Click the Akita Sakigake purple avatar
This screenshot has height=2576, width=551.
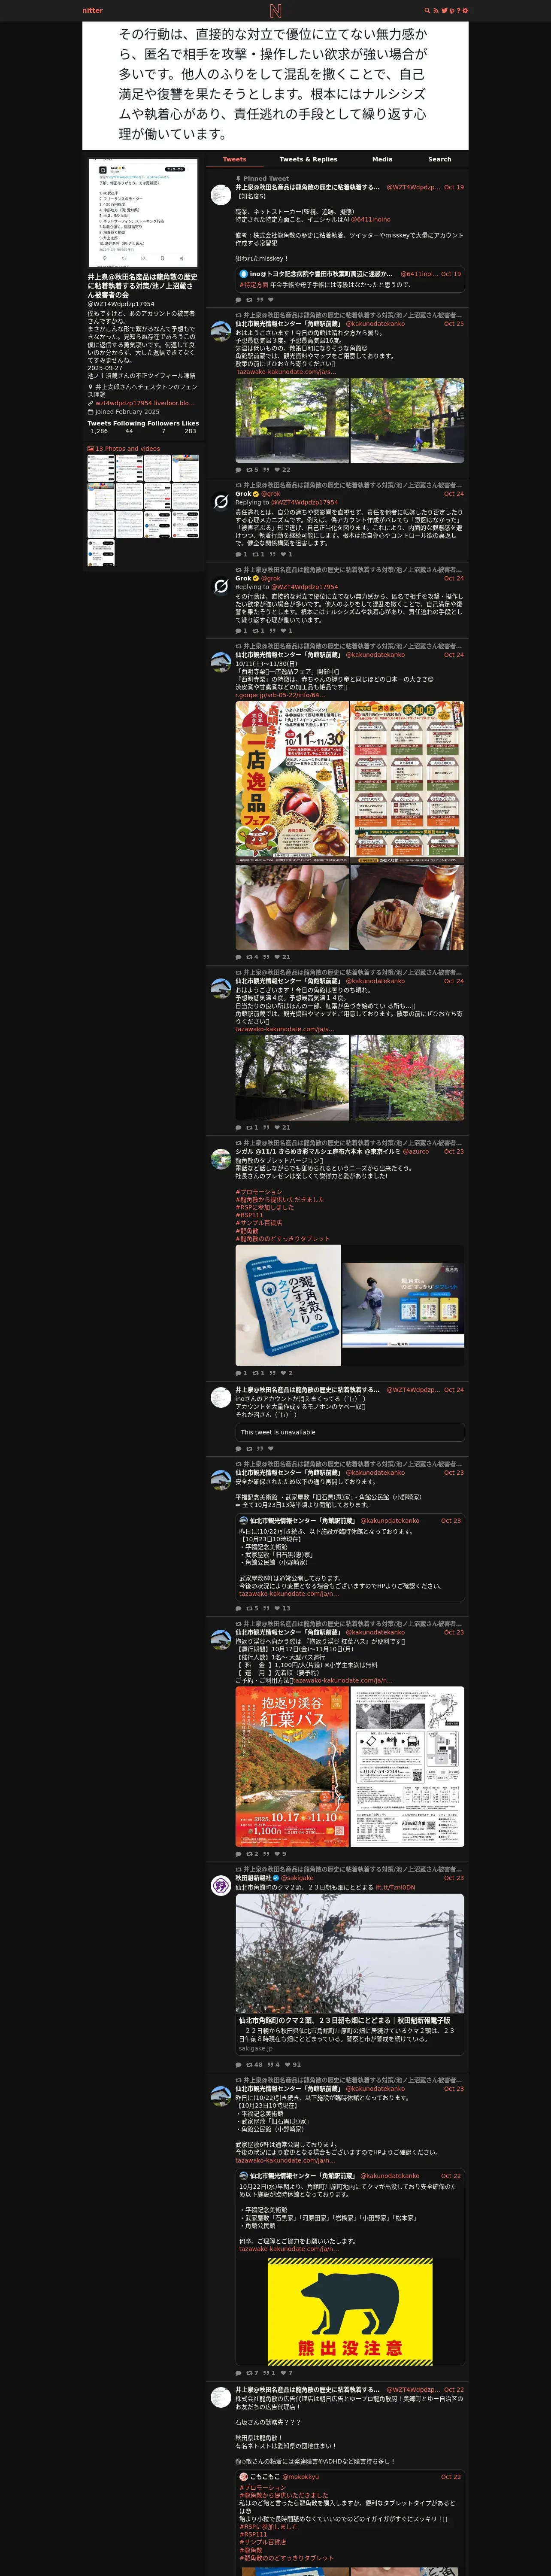coord(221,1886)
